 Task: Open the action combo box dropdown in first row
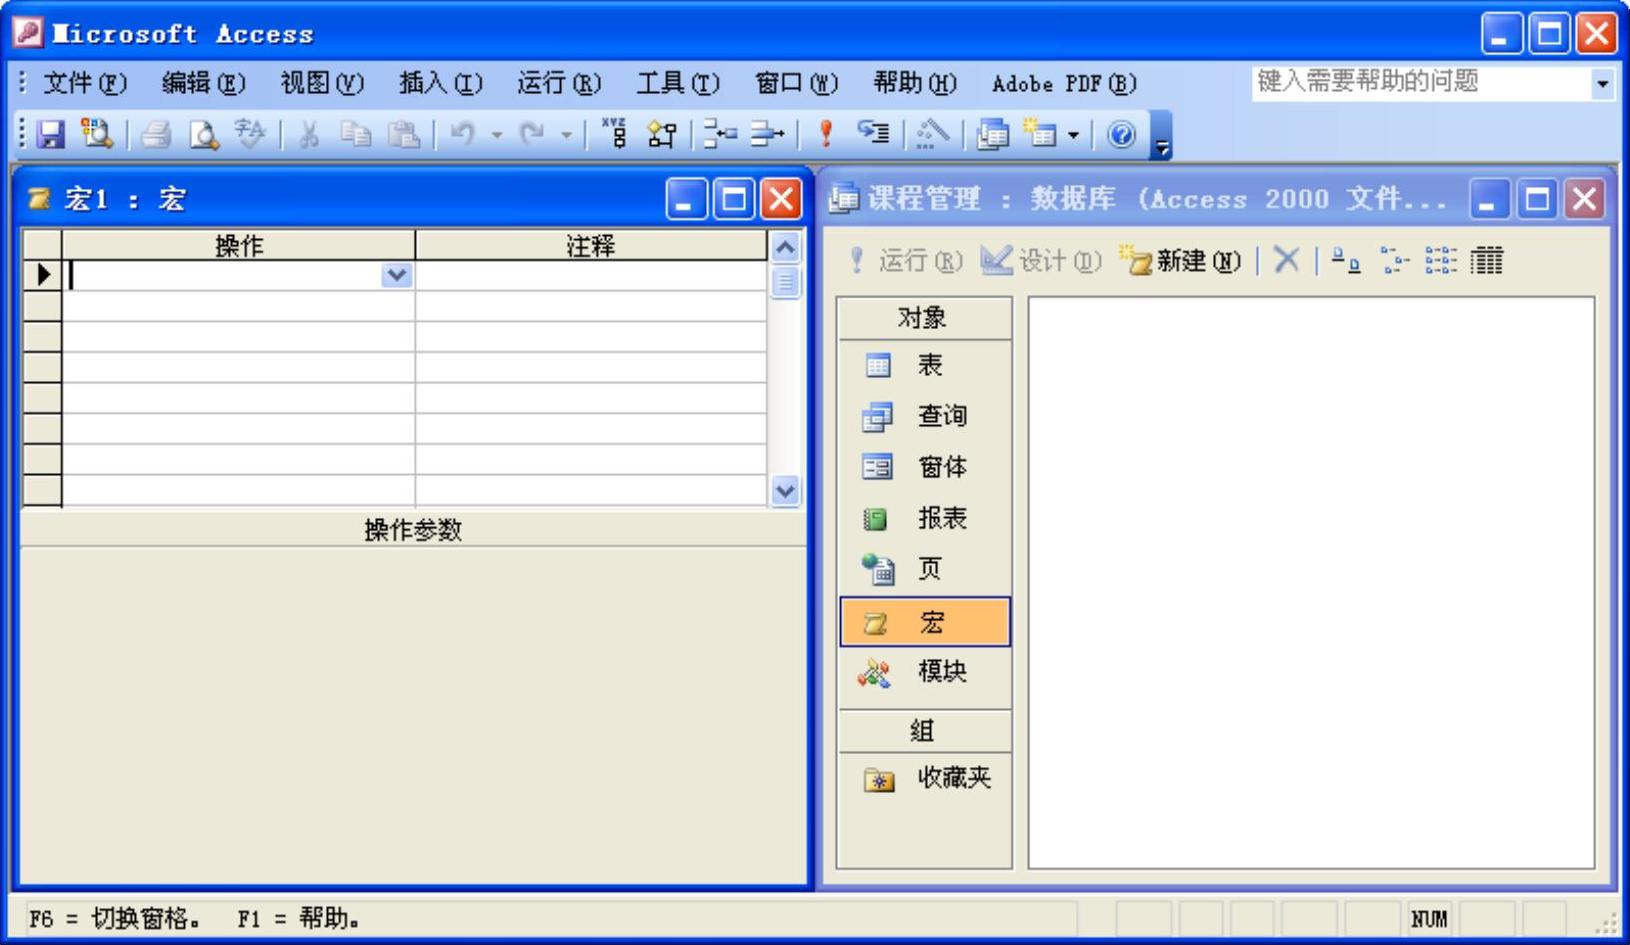coord(397,275)
